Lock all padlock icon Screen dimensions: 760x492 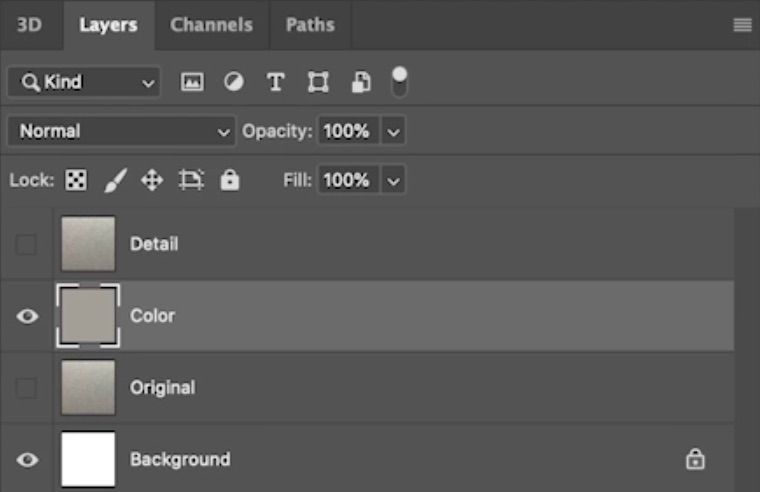tap(230, 180)
